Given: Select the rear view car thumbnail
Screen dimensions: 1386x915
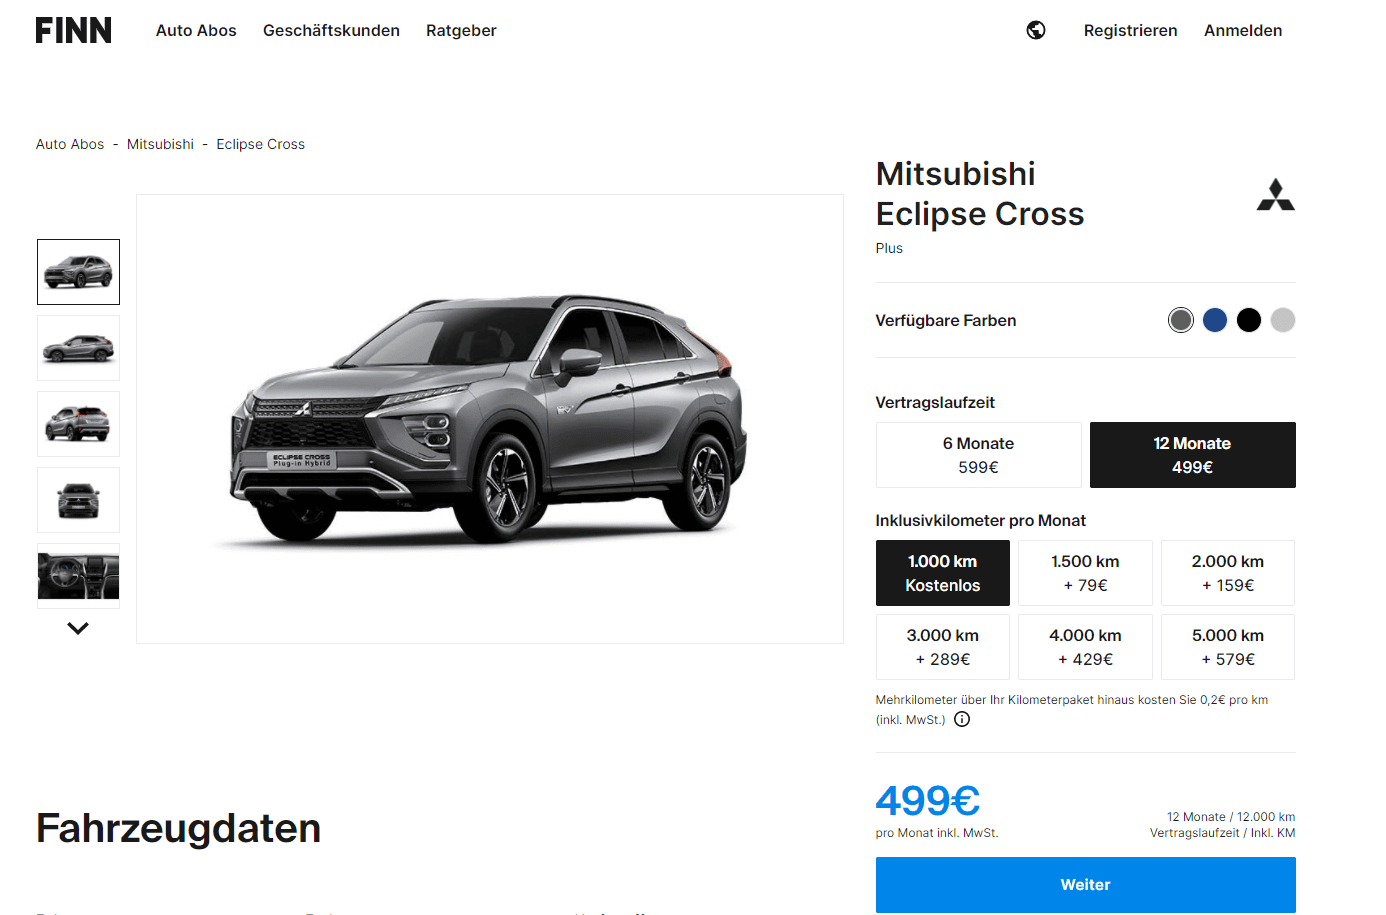Looking at the screenshot, I should pos(78,424).
